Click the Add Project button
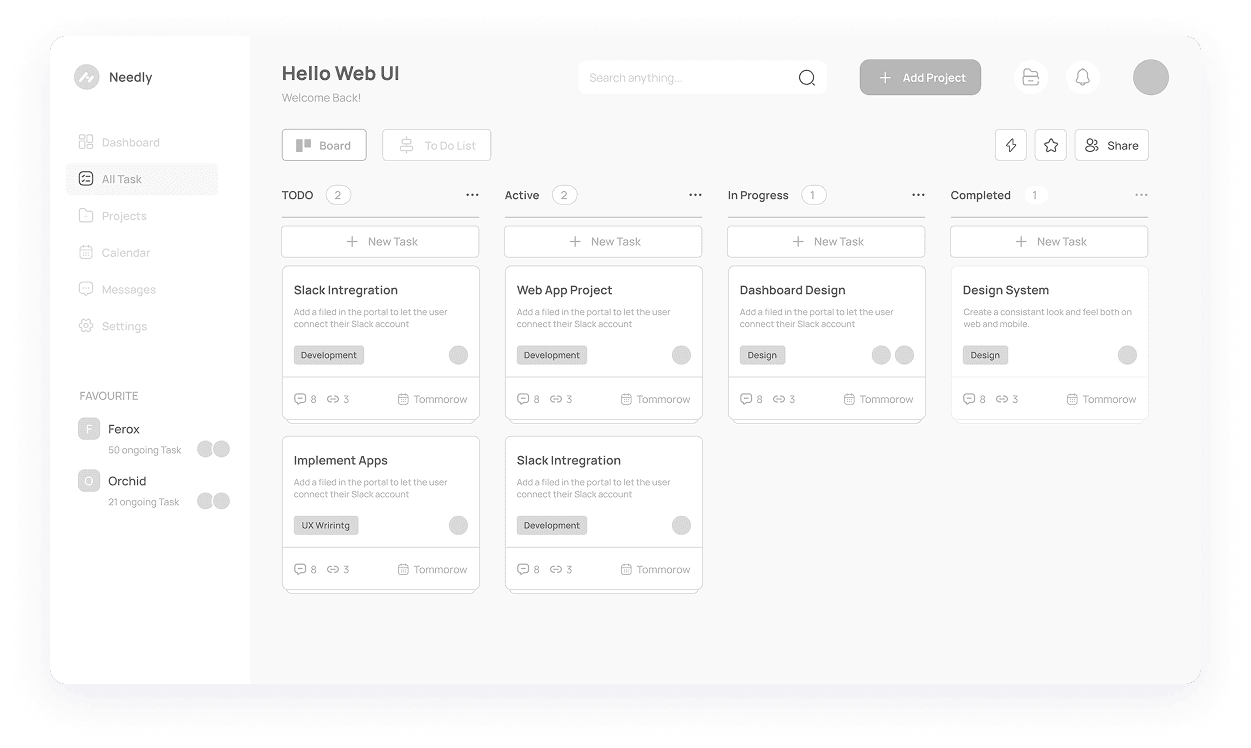Screen dimensions: 1251x748 920,78
